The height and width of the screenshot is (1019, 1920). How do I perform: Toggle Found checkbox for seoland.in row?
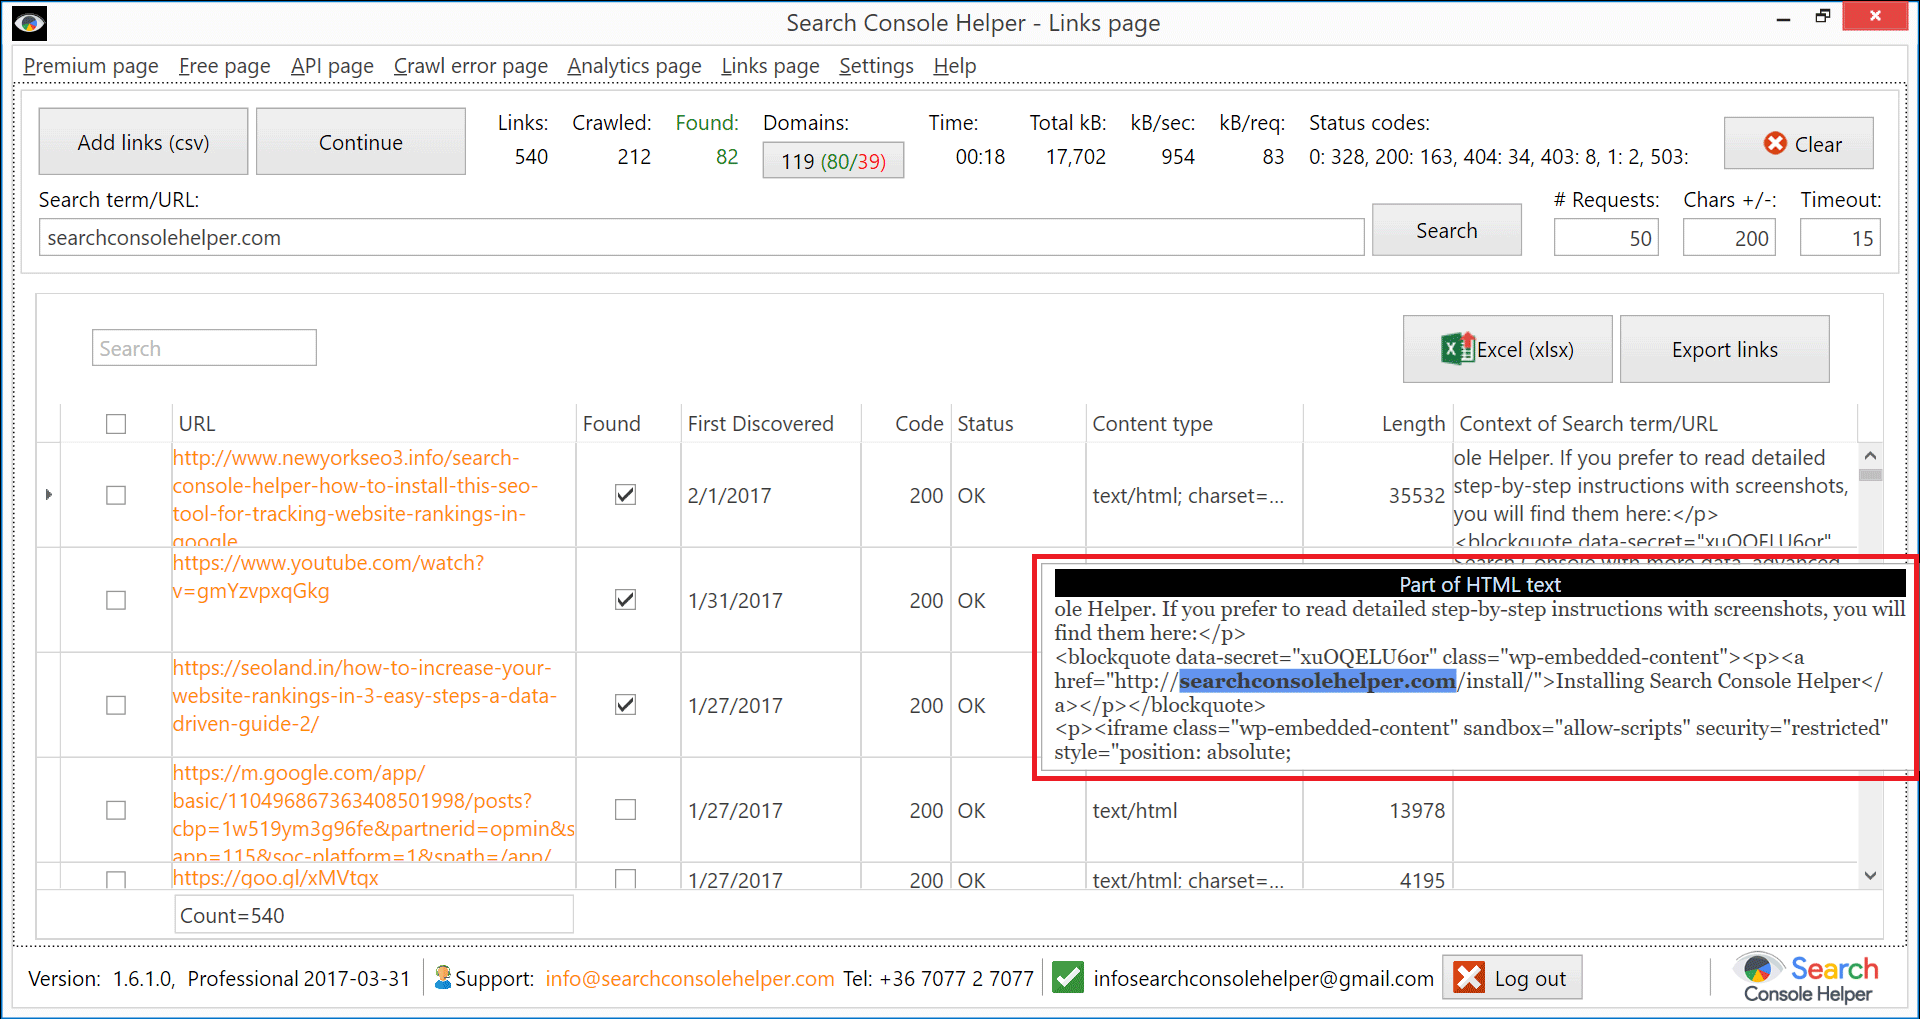click(x=625, y=705)
